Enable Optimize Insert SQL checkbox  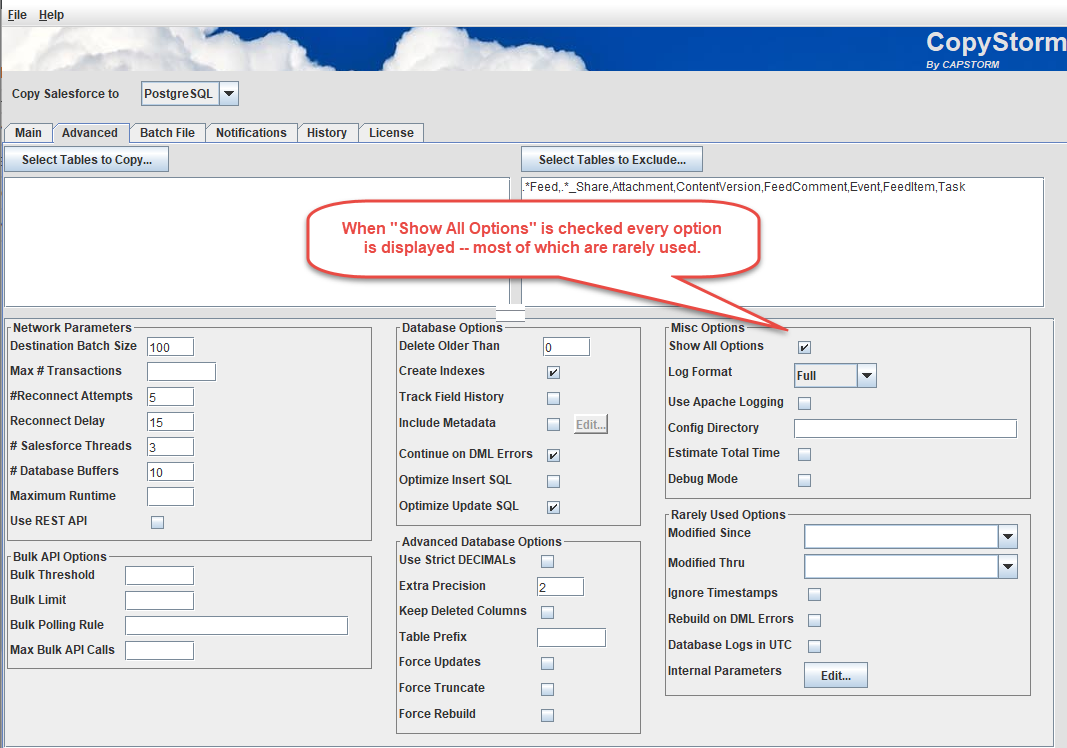point(553,481)
